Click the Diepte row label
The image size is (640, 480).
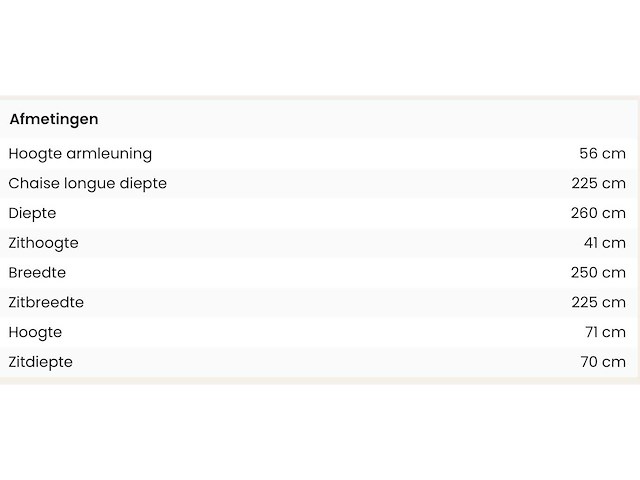[x=32, y=213]
